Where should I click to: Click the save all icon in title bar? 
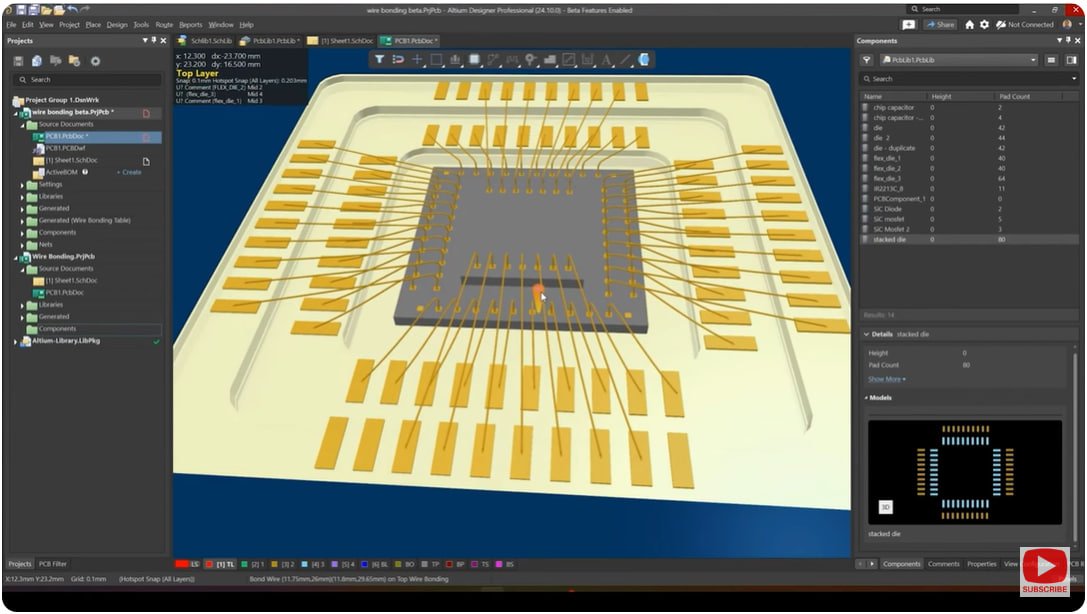(33, 10)
